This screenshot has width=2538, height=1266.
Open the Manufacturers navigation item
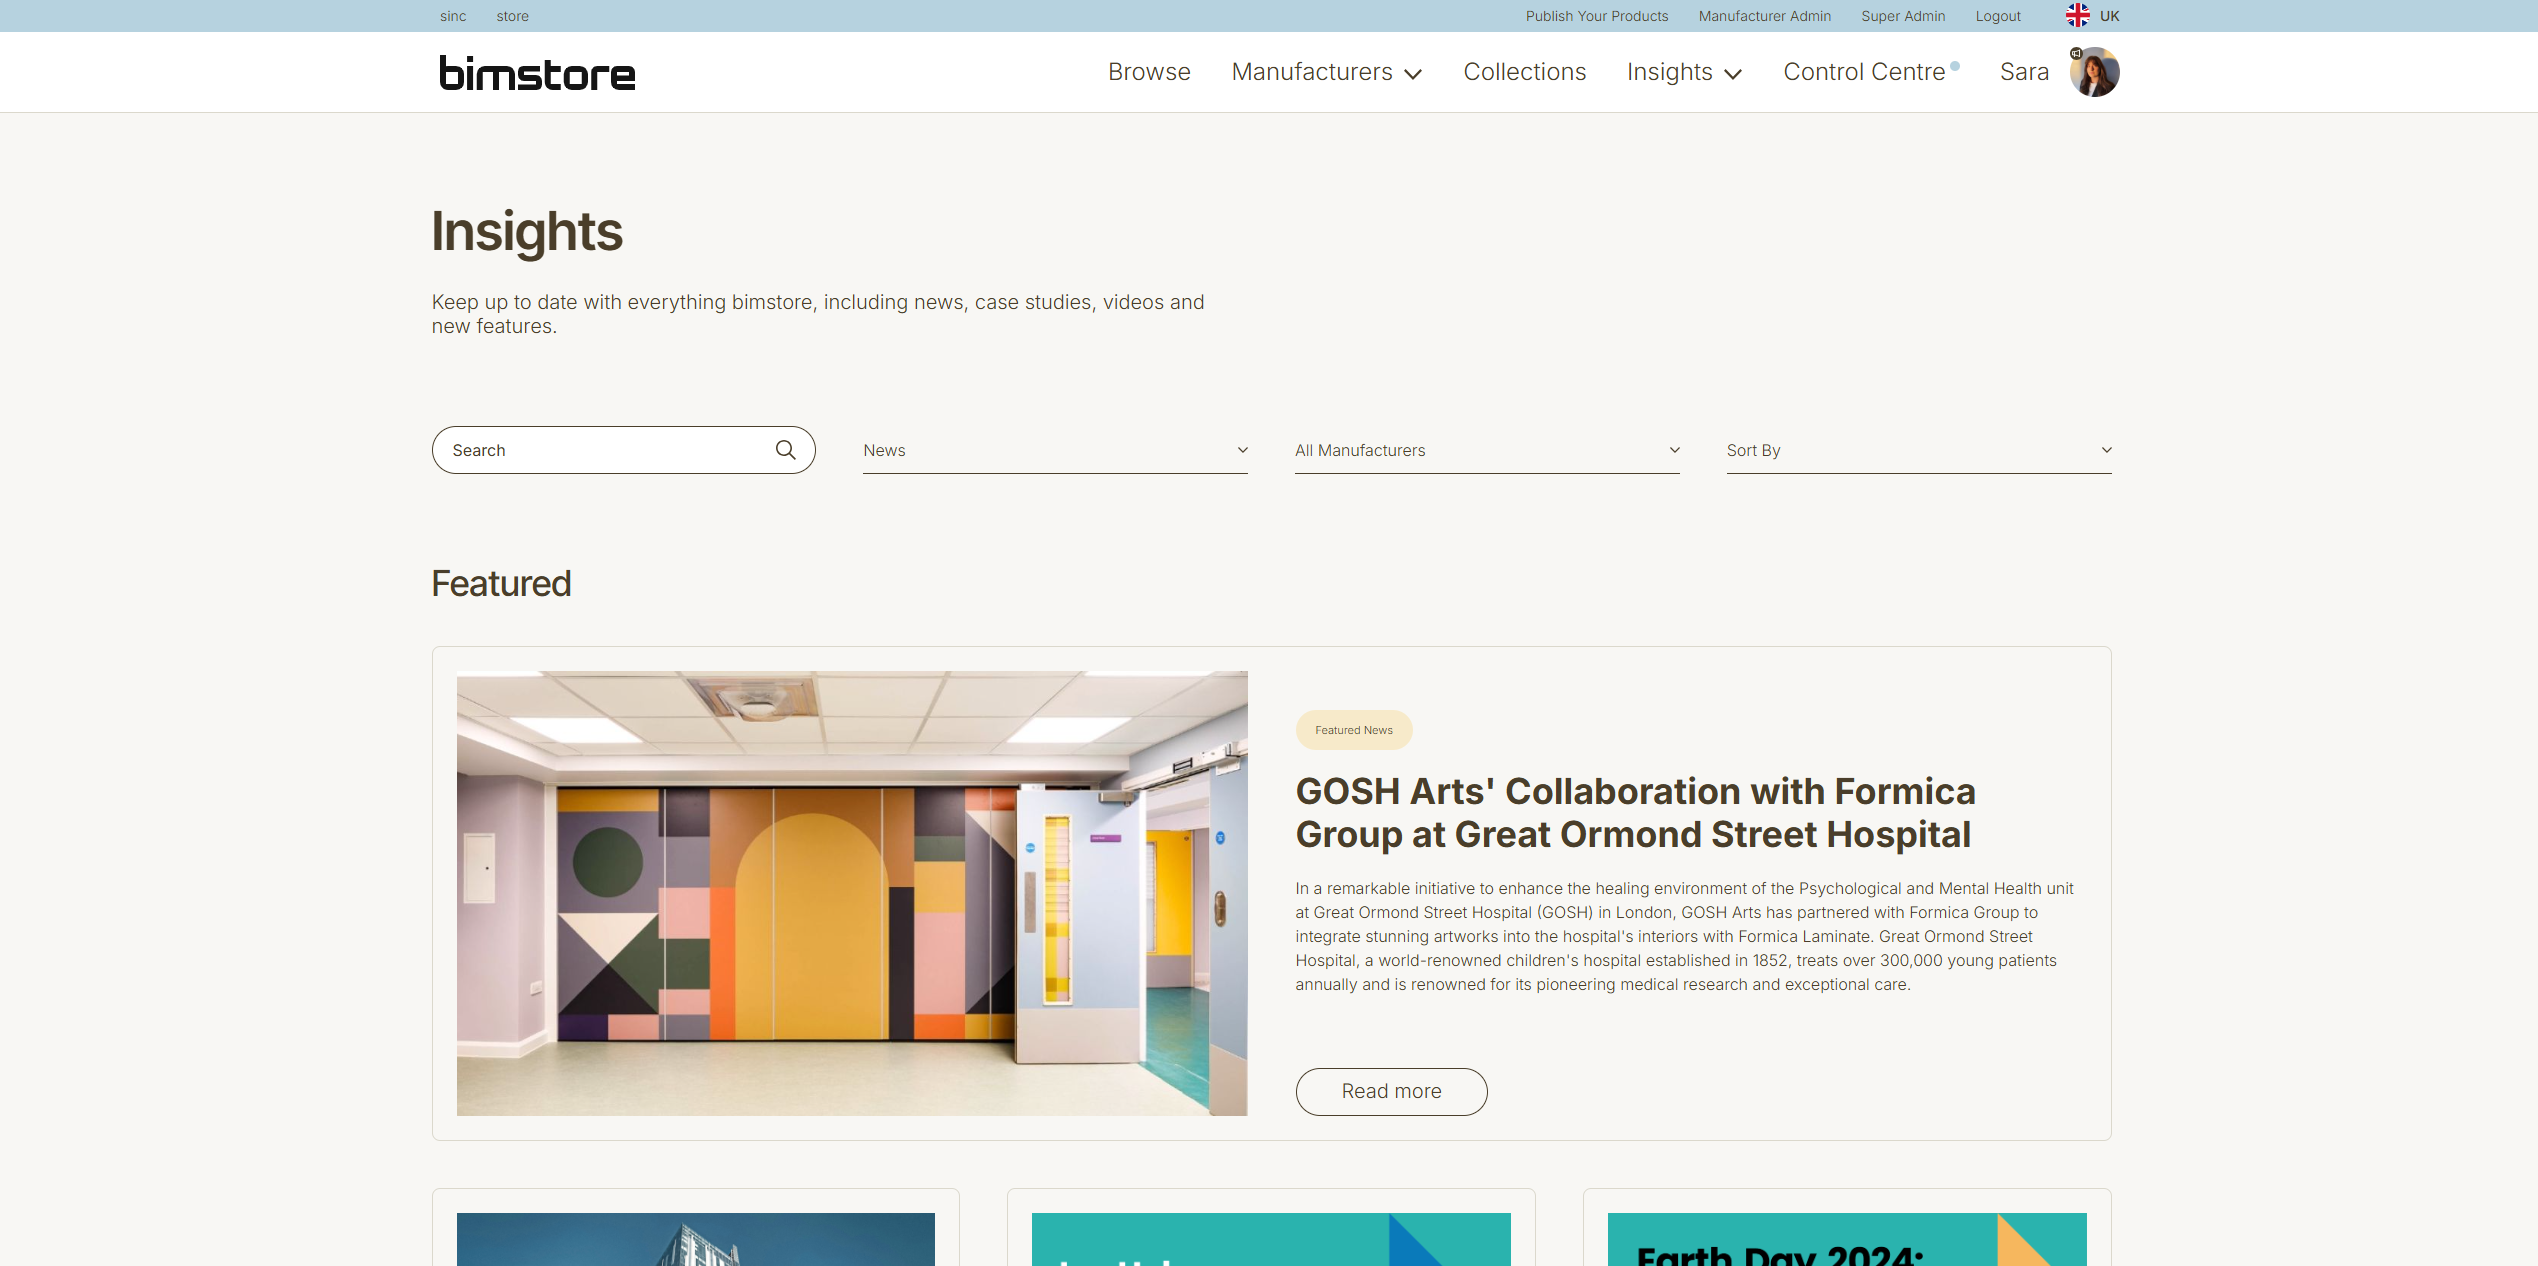1312,72
